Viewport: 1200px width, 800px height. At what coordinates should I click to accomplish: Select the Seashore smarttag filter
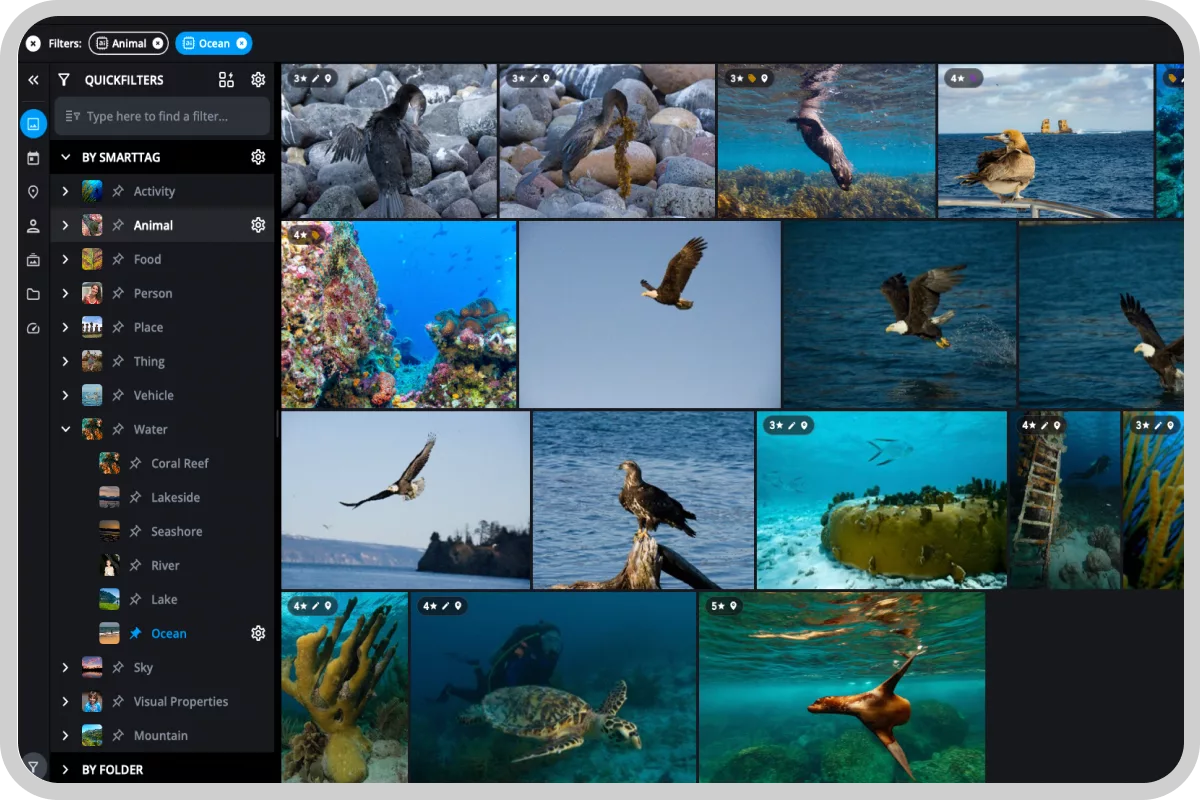(176, 531)
